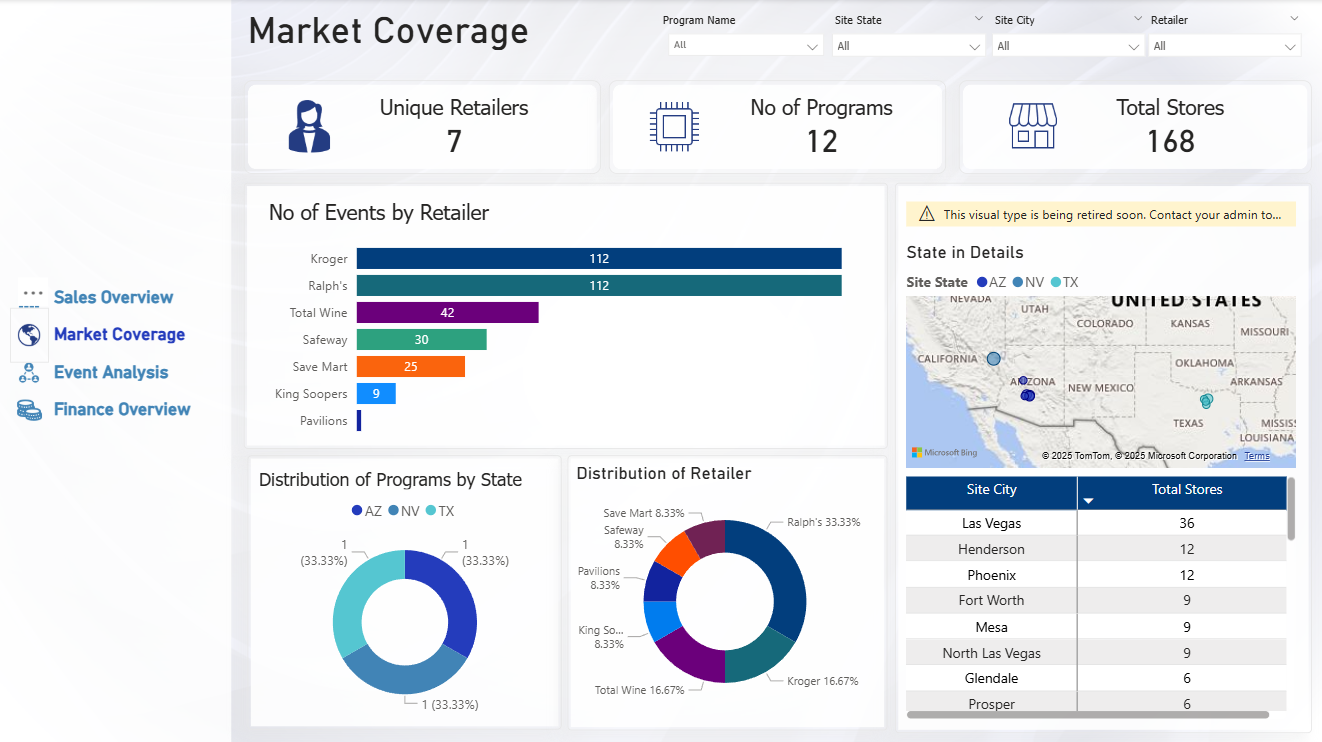Toggle AZ in the Site State map legend
This screenshot has width=1322, height=742.
point(989,282)
